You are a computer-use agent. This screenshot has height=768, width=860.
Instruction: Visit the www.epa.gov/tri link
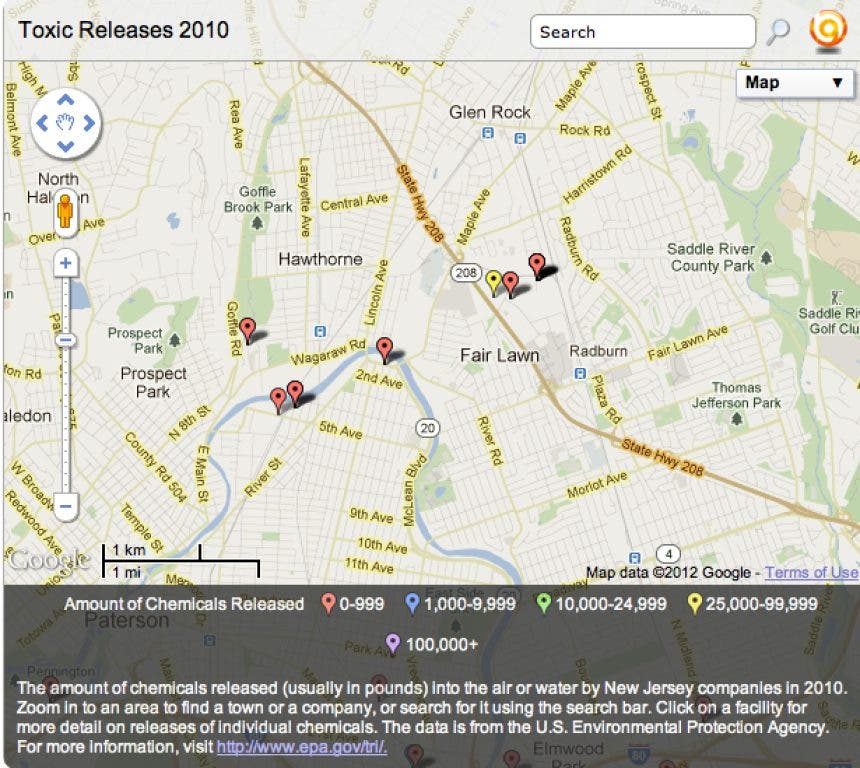301,746
